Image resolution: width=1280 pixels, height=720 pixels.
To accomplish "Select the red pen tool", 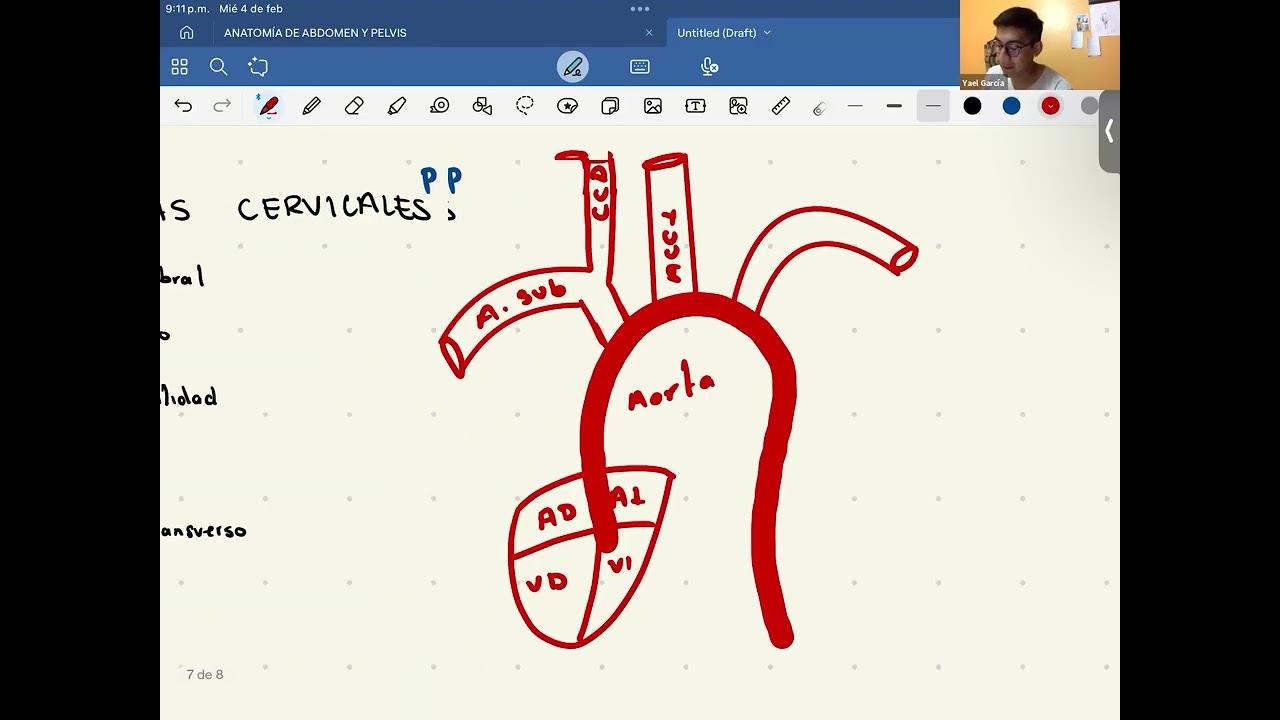I will click(268, 106).
